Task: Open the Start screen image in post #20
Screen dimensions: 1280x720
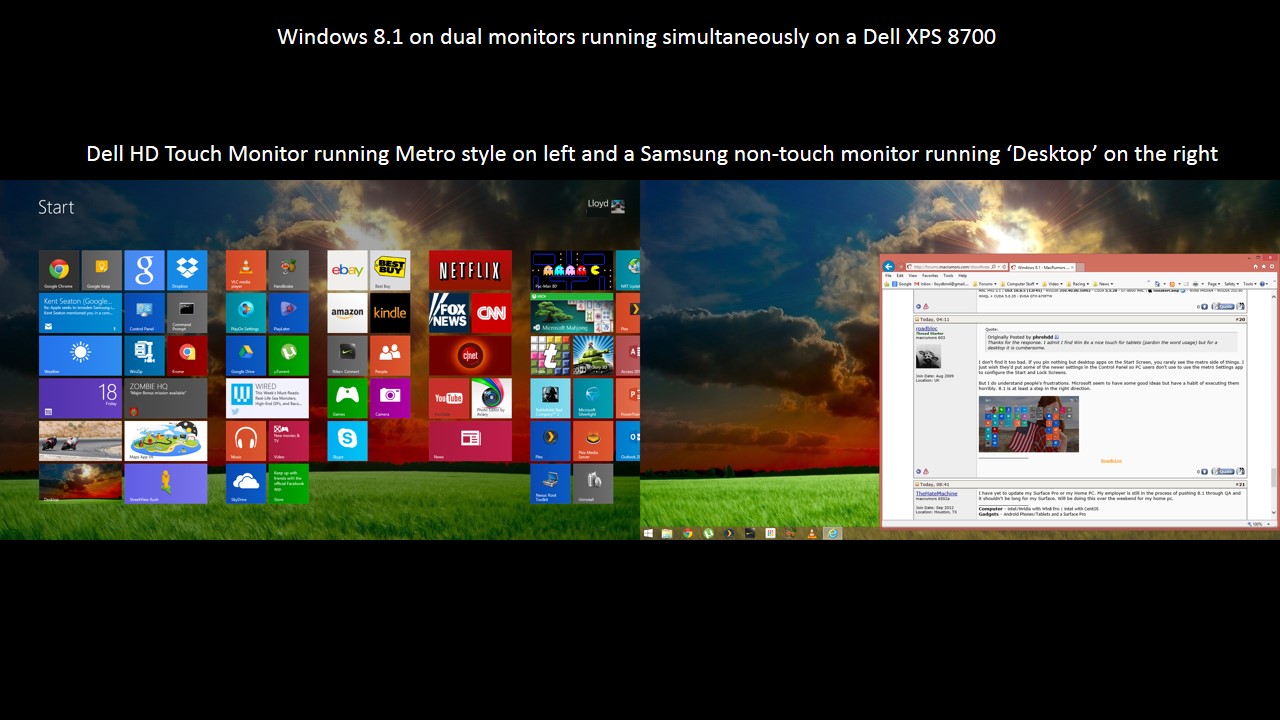Action: pos(1029,424)
